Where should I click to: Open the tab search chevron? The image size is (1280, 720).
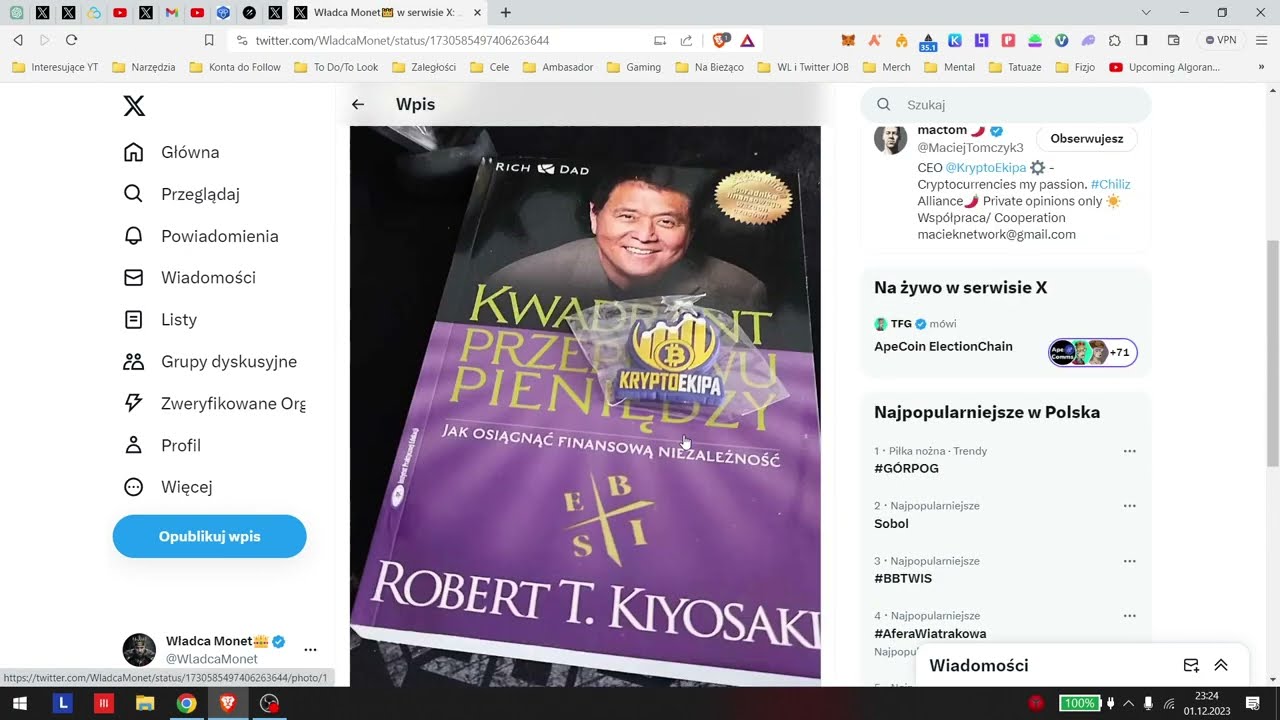[1146, 13]
